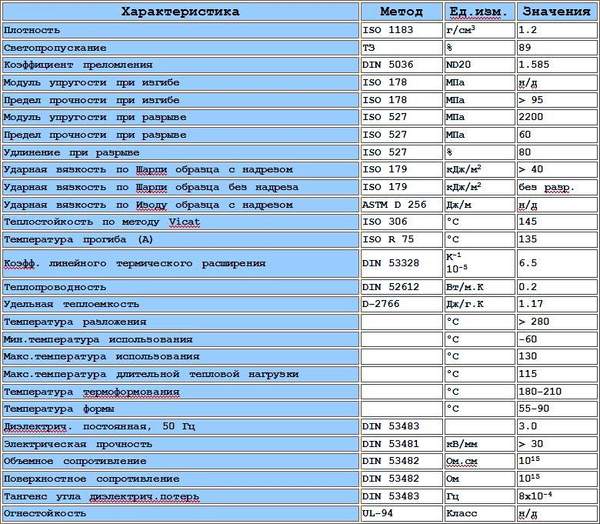This screenshot has height=524, width=600.
Task: Click the misspelled word Шарпи with notch
Action: pos(152,170)
